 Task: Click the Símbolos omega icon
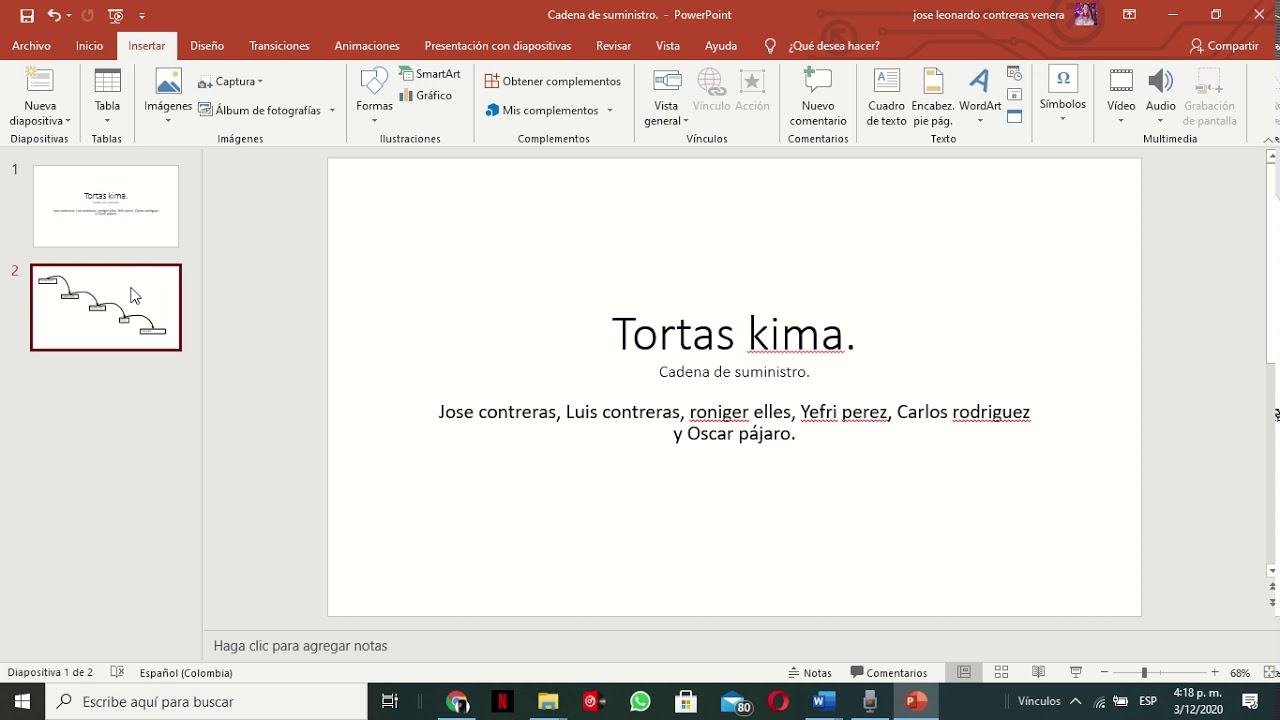(x=1063, y=79)
